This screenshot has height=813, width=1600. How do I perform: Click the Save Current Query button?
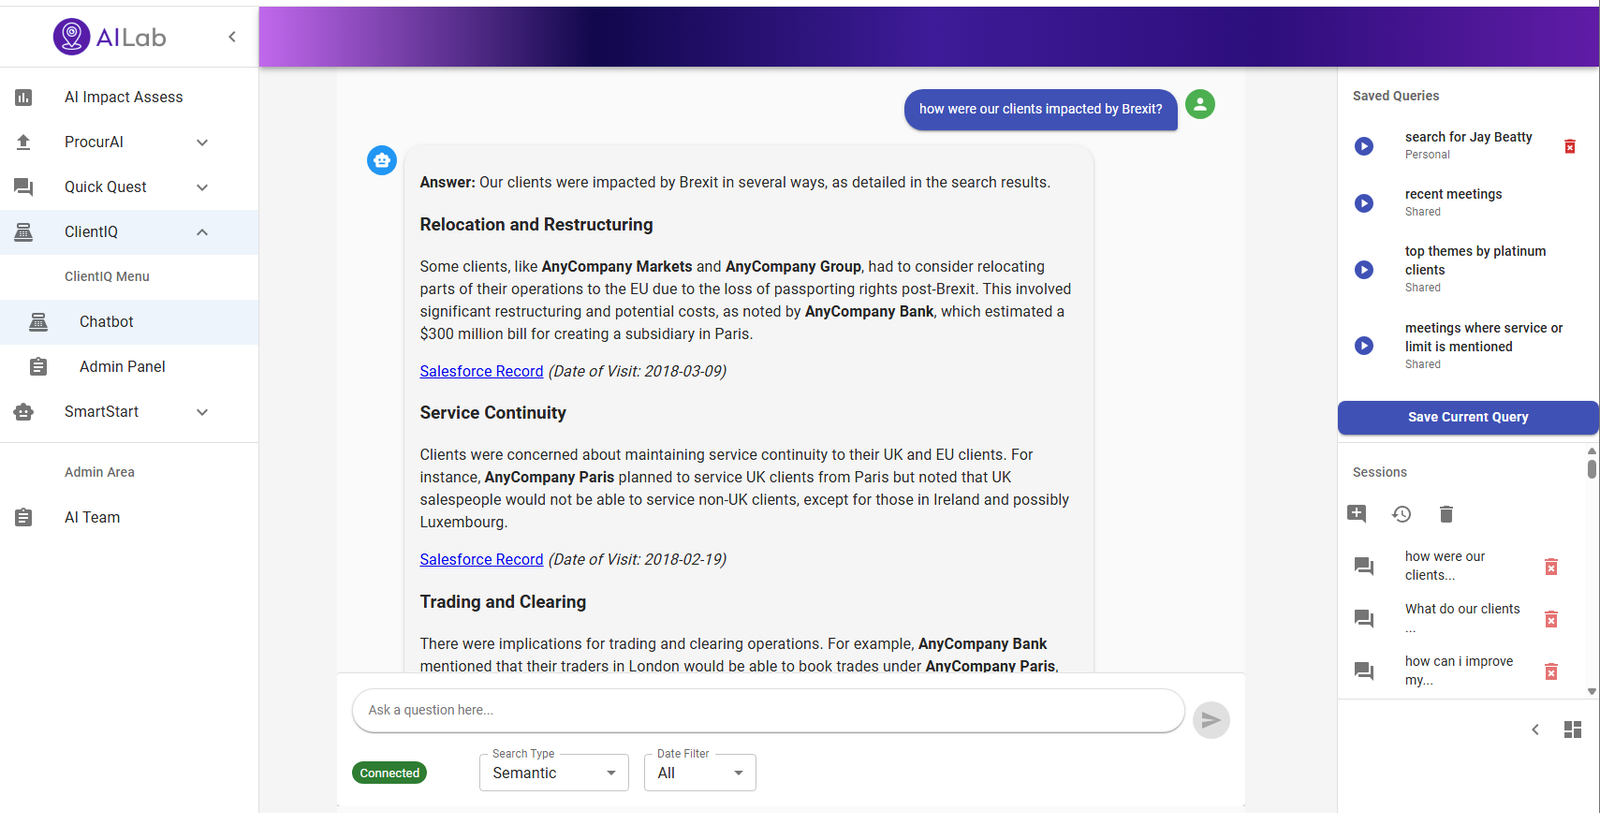[1467, 417]
